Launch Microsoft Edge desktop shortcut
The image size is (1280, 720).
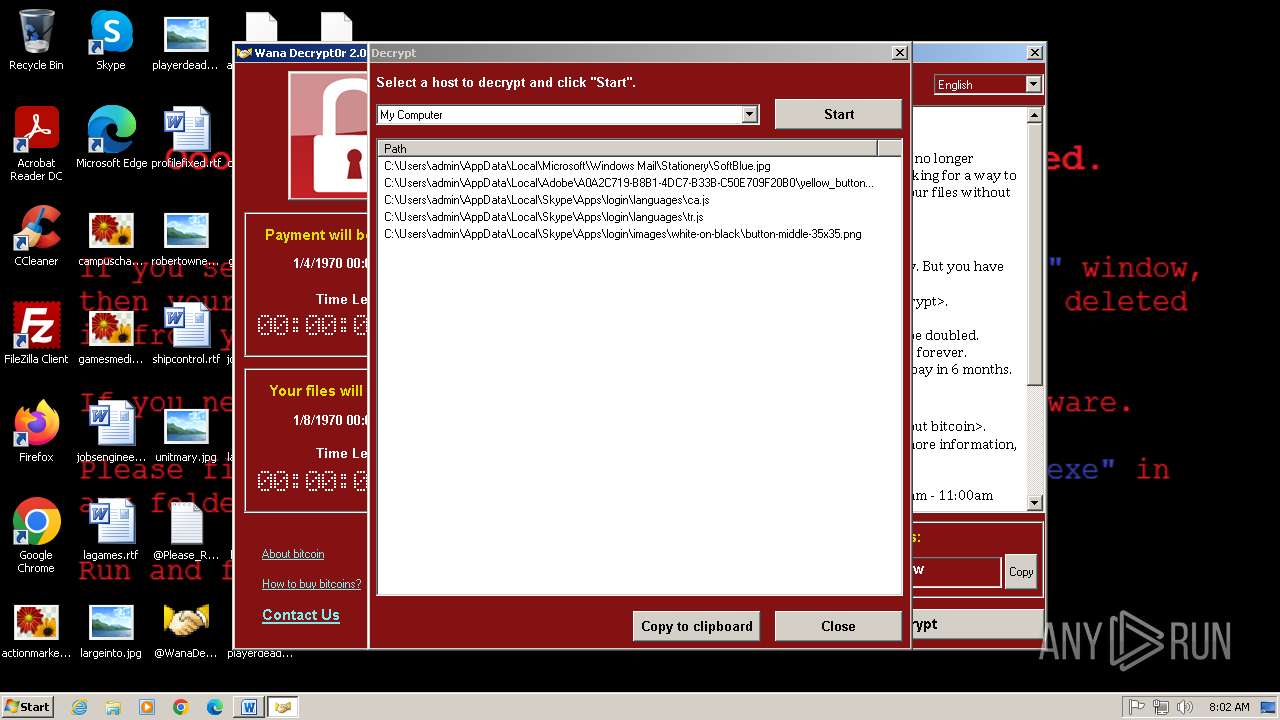point(111,137)
